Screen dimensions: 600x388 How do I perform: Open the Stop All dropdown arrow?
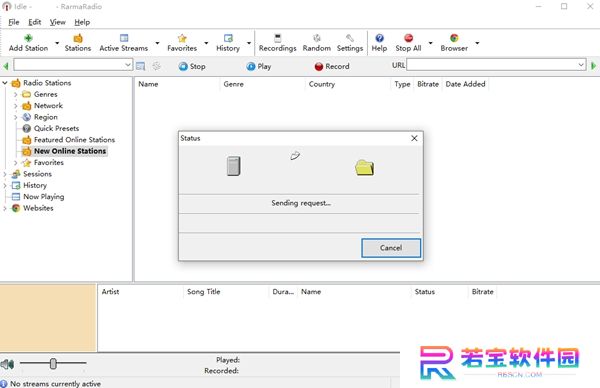[430, 43]
